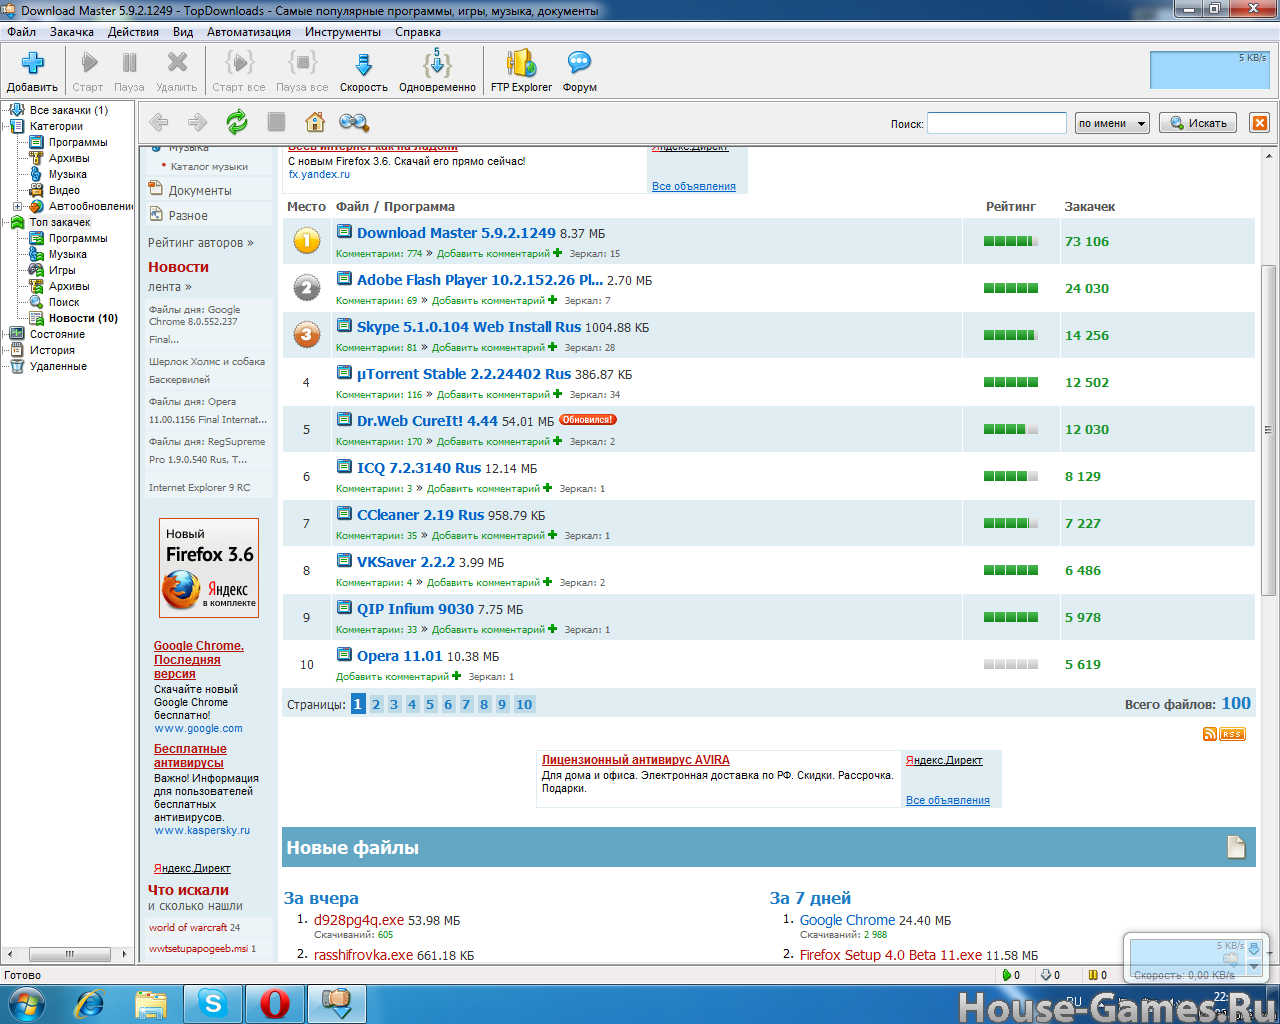Click Start all toolbar icon
This screenshot has width=1280, height=1024.
(239, 63)
